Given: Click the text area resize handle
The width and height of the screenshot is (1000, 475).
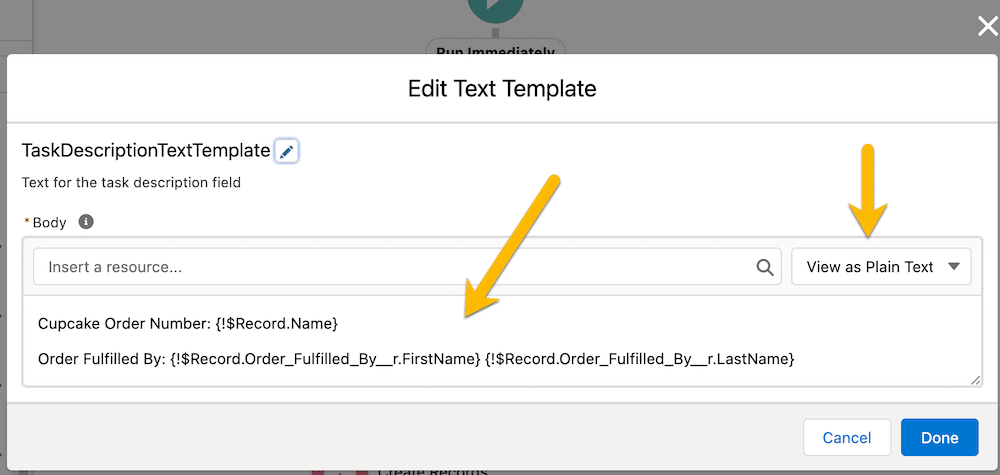Looking at the screenshot, I should (975, 379).
